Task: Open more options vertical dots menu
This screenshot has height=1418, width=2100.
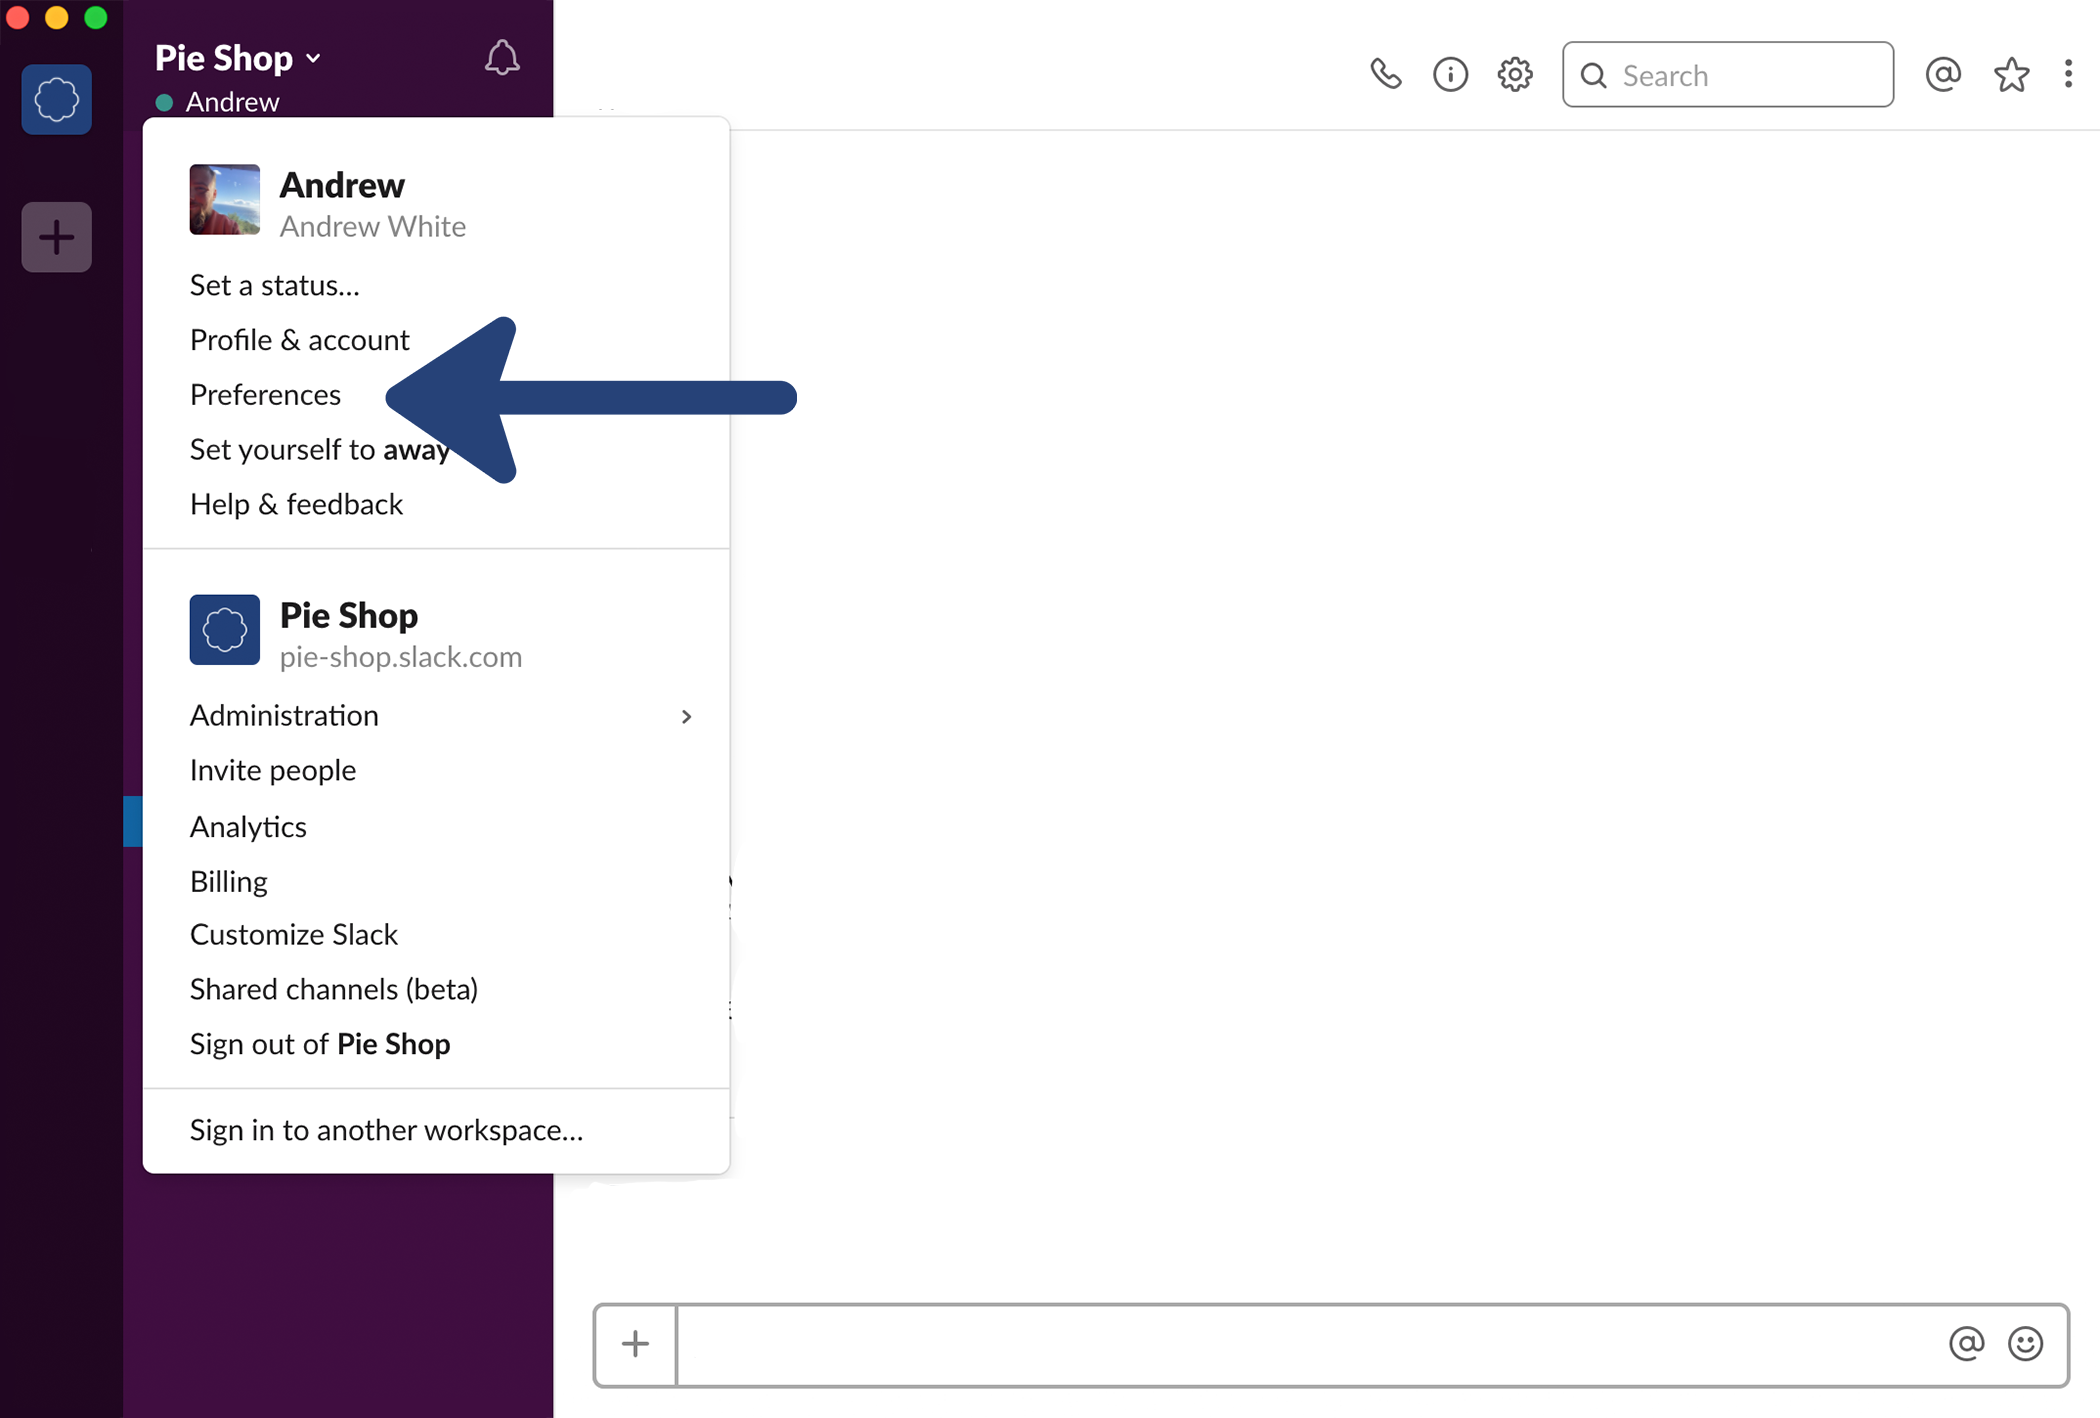Action: tap(2068, 75)
